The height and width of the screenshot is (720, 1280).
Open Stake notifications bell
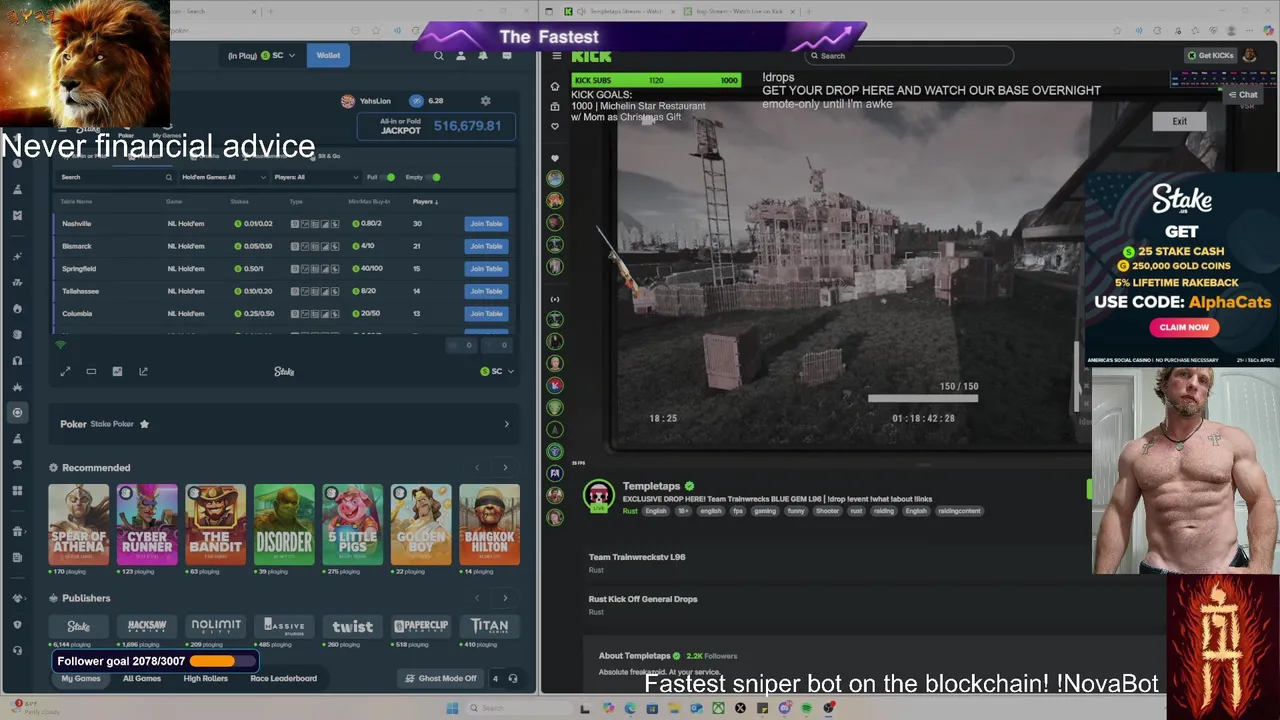[x=483, y=56]
